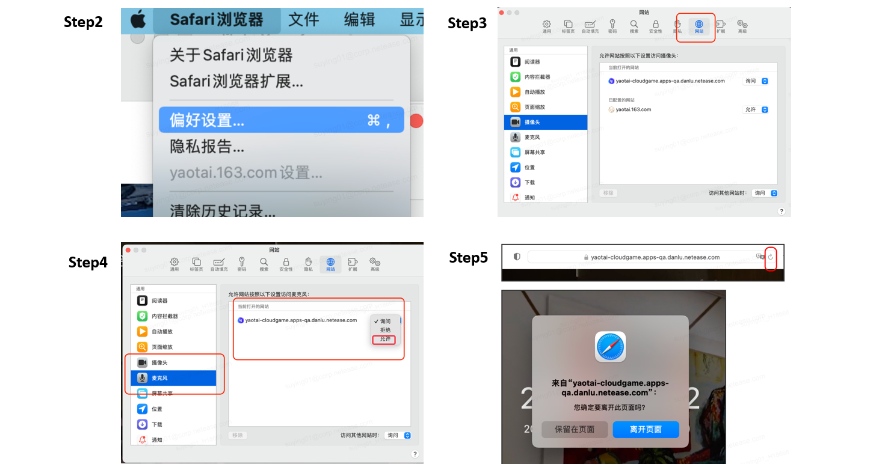The image size is (886, 472).
Task: Select 麦克风 microphone row in Step3 sidebar
Action: (x=545, y=137)
